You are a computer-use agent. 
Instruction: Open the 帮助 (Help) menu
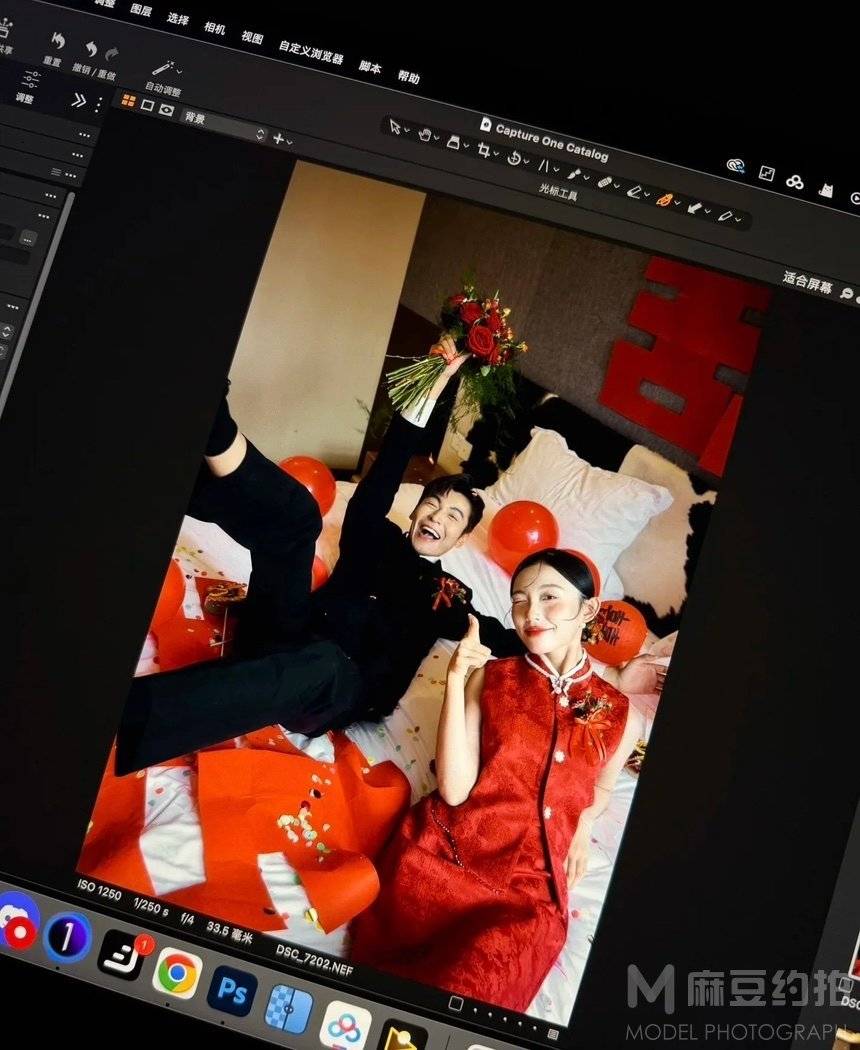409,77
